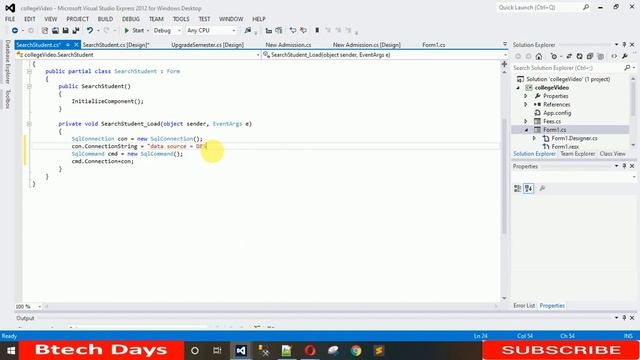Open the TEST menu
The image size is (640, 360).
click(x=204, y=19)
